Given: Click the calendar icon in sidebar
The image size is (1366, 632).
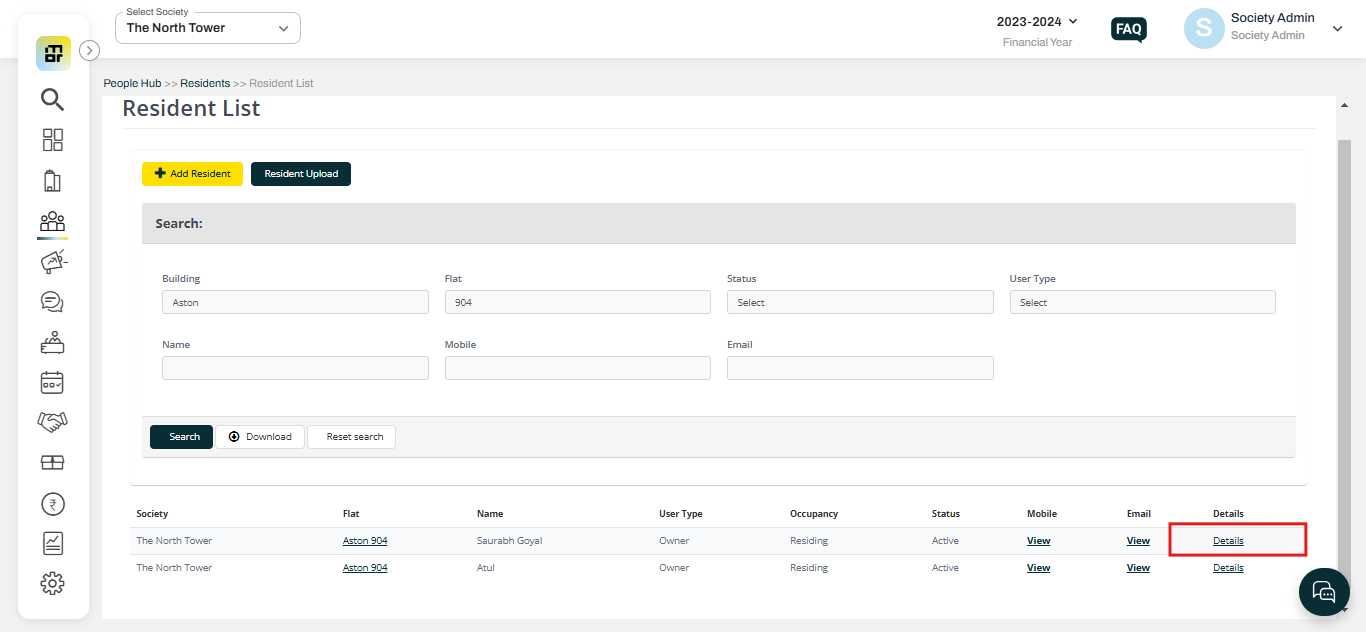Looking at the screenshot, I should coord(53,382).
